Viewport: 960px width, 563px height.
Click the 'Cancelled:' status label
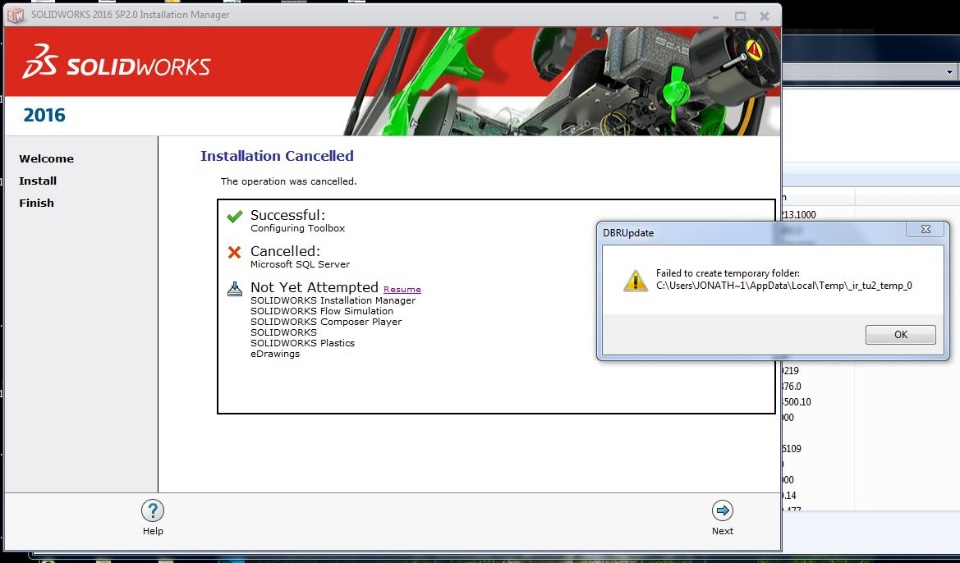tap(285, 252)
